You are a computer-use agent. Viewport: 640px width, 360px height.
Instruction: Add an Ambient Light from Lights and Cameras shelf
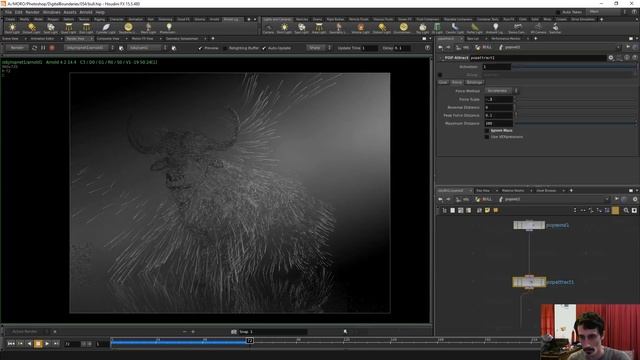click(495, 28)
